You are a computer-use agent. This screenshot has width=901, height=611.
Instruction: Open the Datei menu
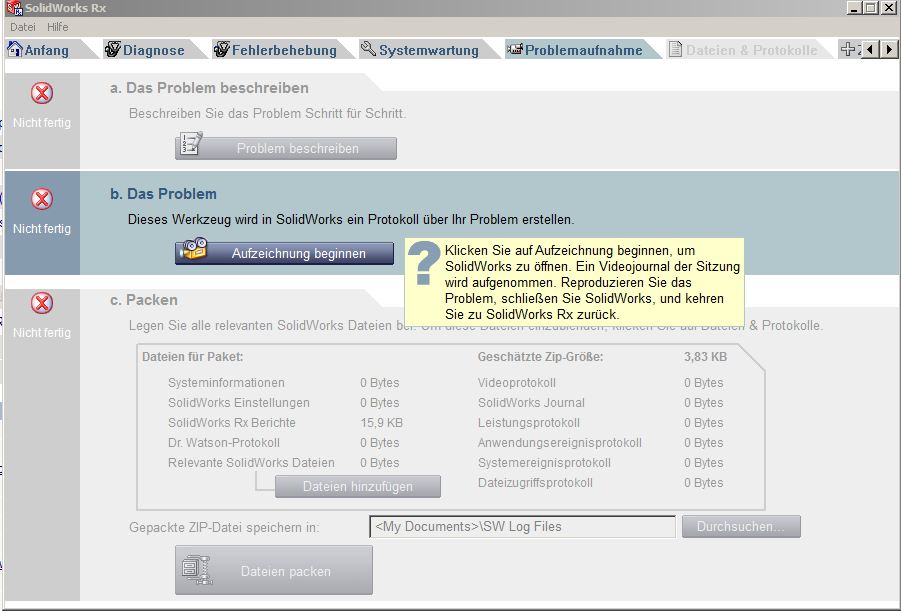tap(23, 27)
